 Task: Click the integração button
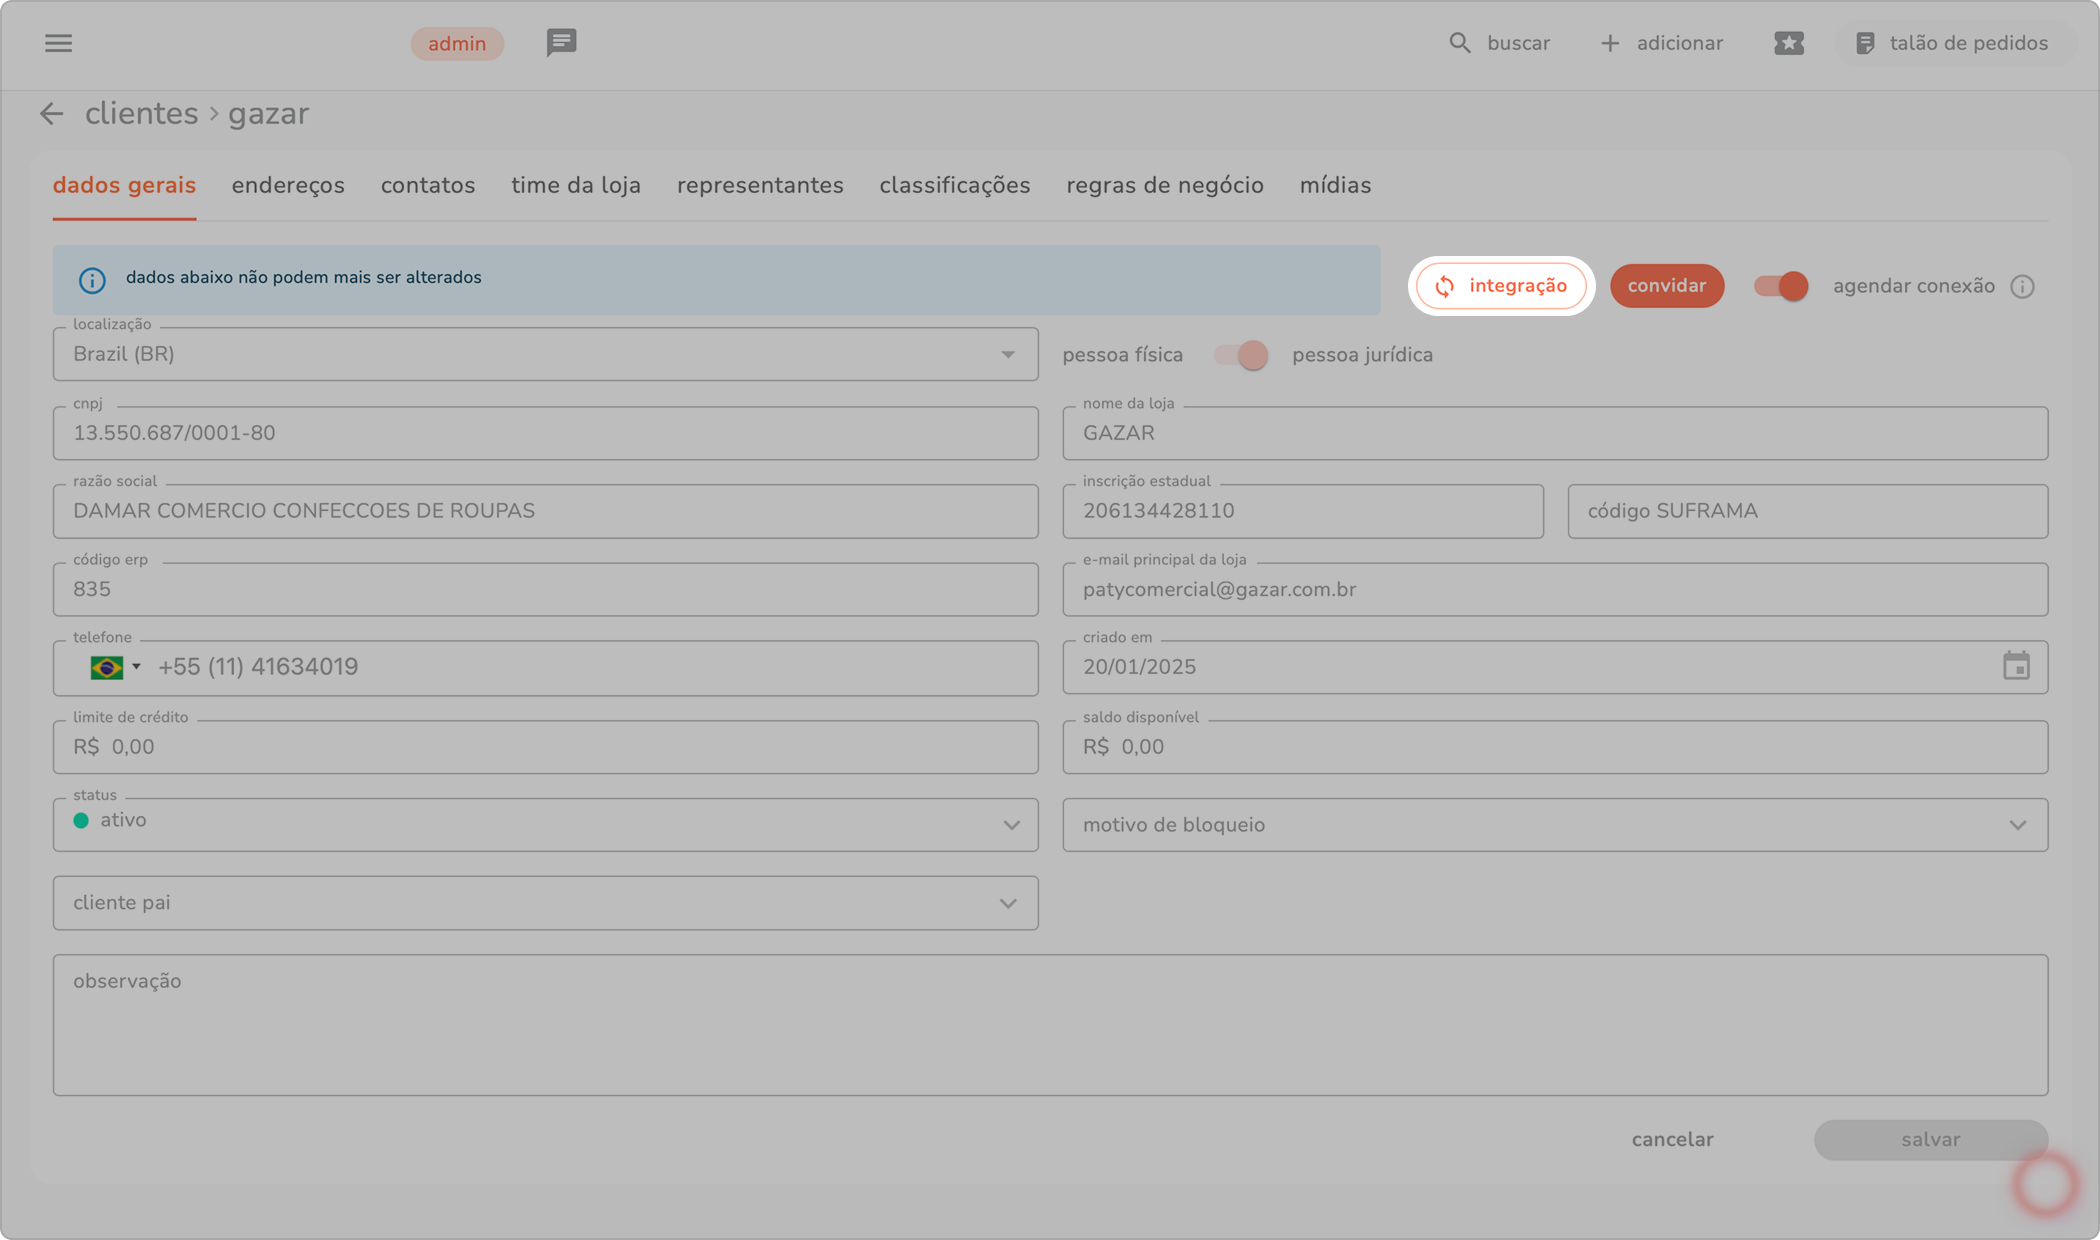(1501, 286)
